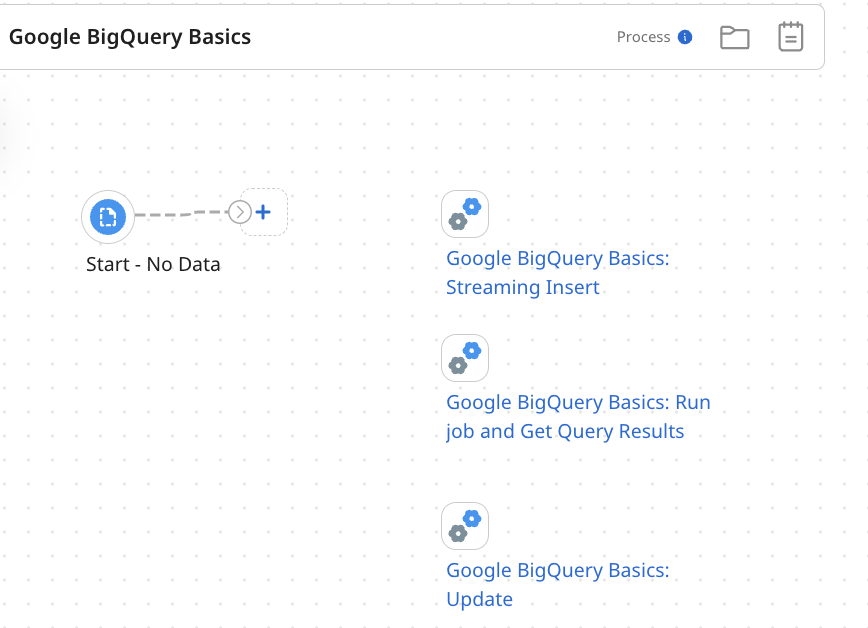
Task: Open the Google BigQuery Basics: Streaming Insert link
Action: [x=557, y=272]
